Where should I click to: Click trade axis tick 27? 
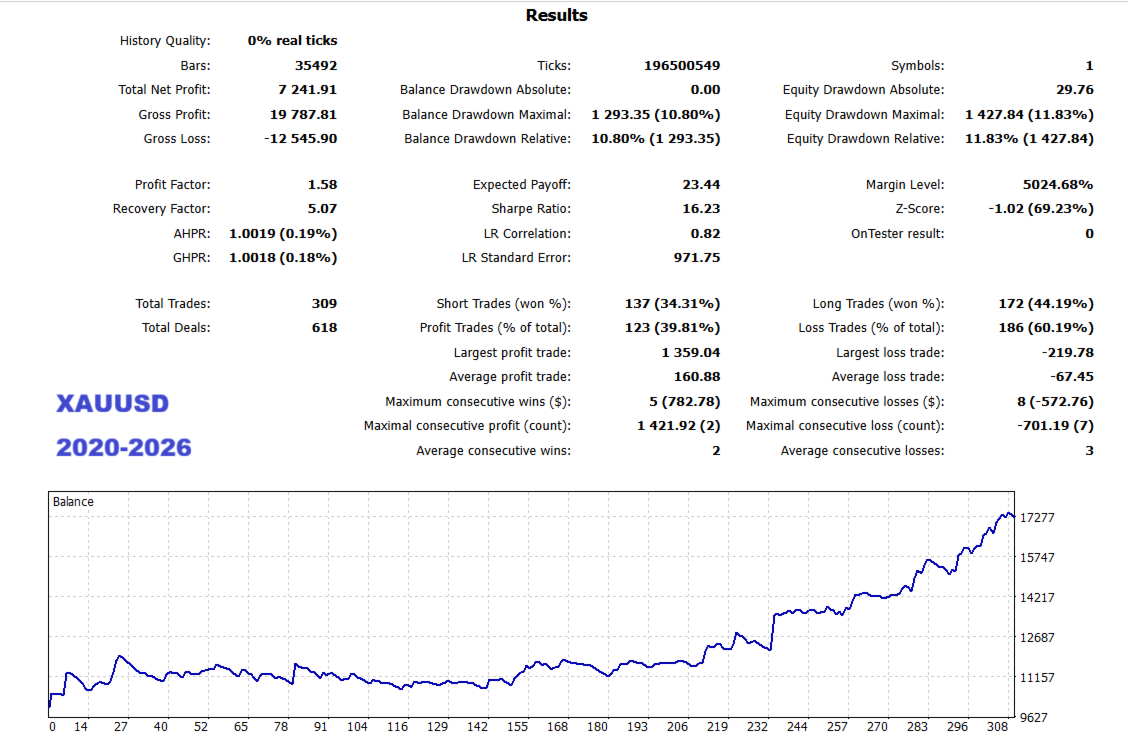click(121, 727)
